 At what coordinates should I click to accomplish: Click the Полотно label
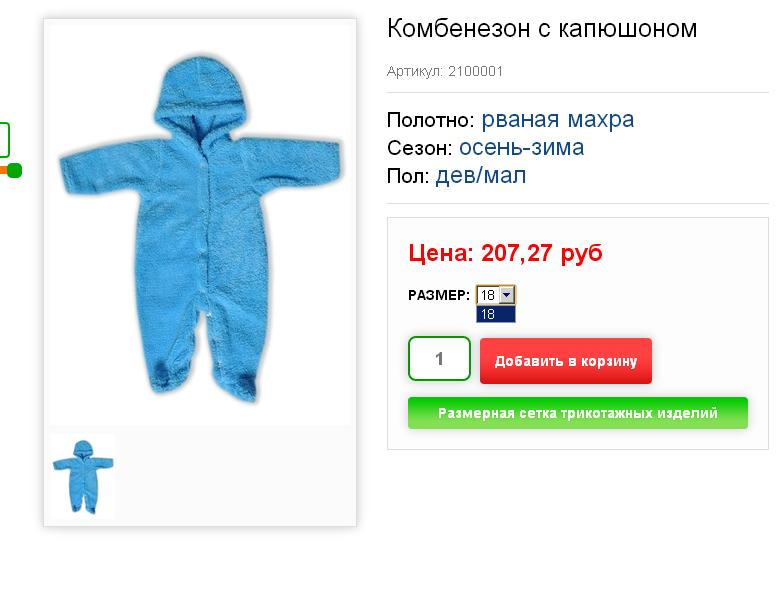point(431,120)
